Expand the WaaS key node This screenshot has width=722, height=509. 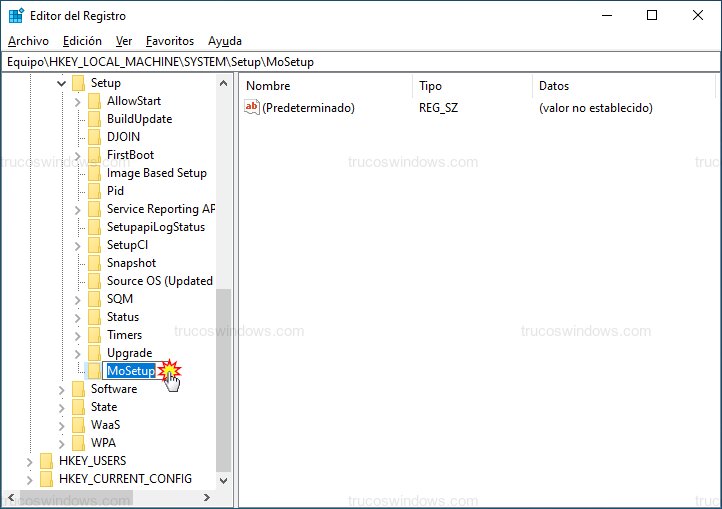point(61,426)
